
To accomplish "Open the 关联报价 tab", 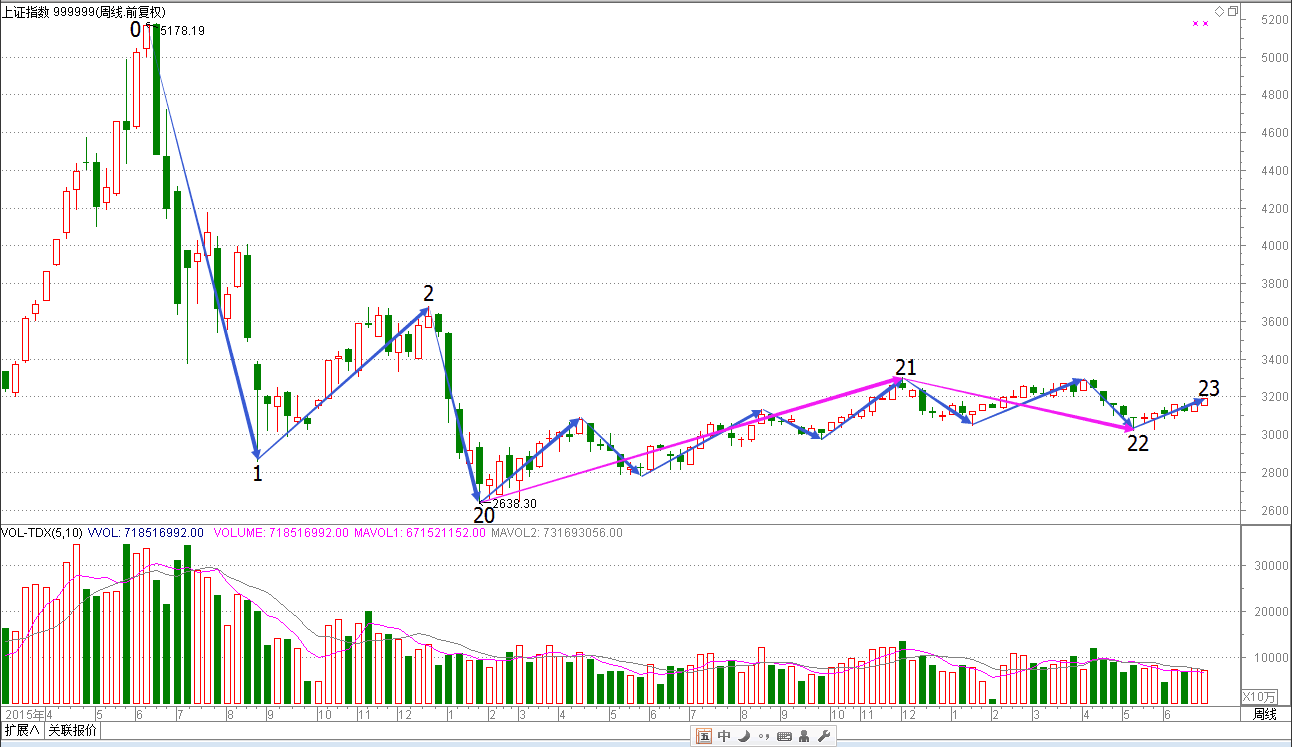I will tap(73, 730).
